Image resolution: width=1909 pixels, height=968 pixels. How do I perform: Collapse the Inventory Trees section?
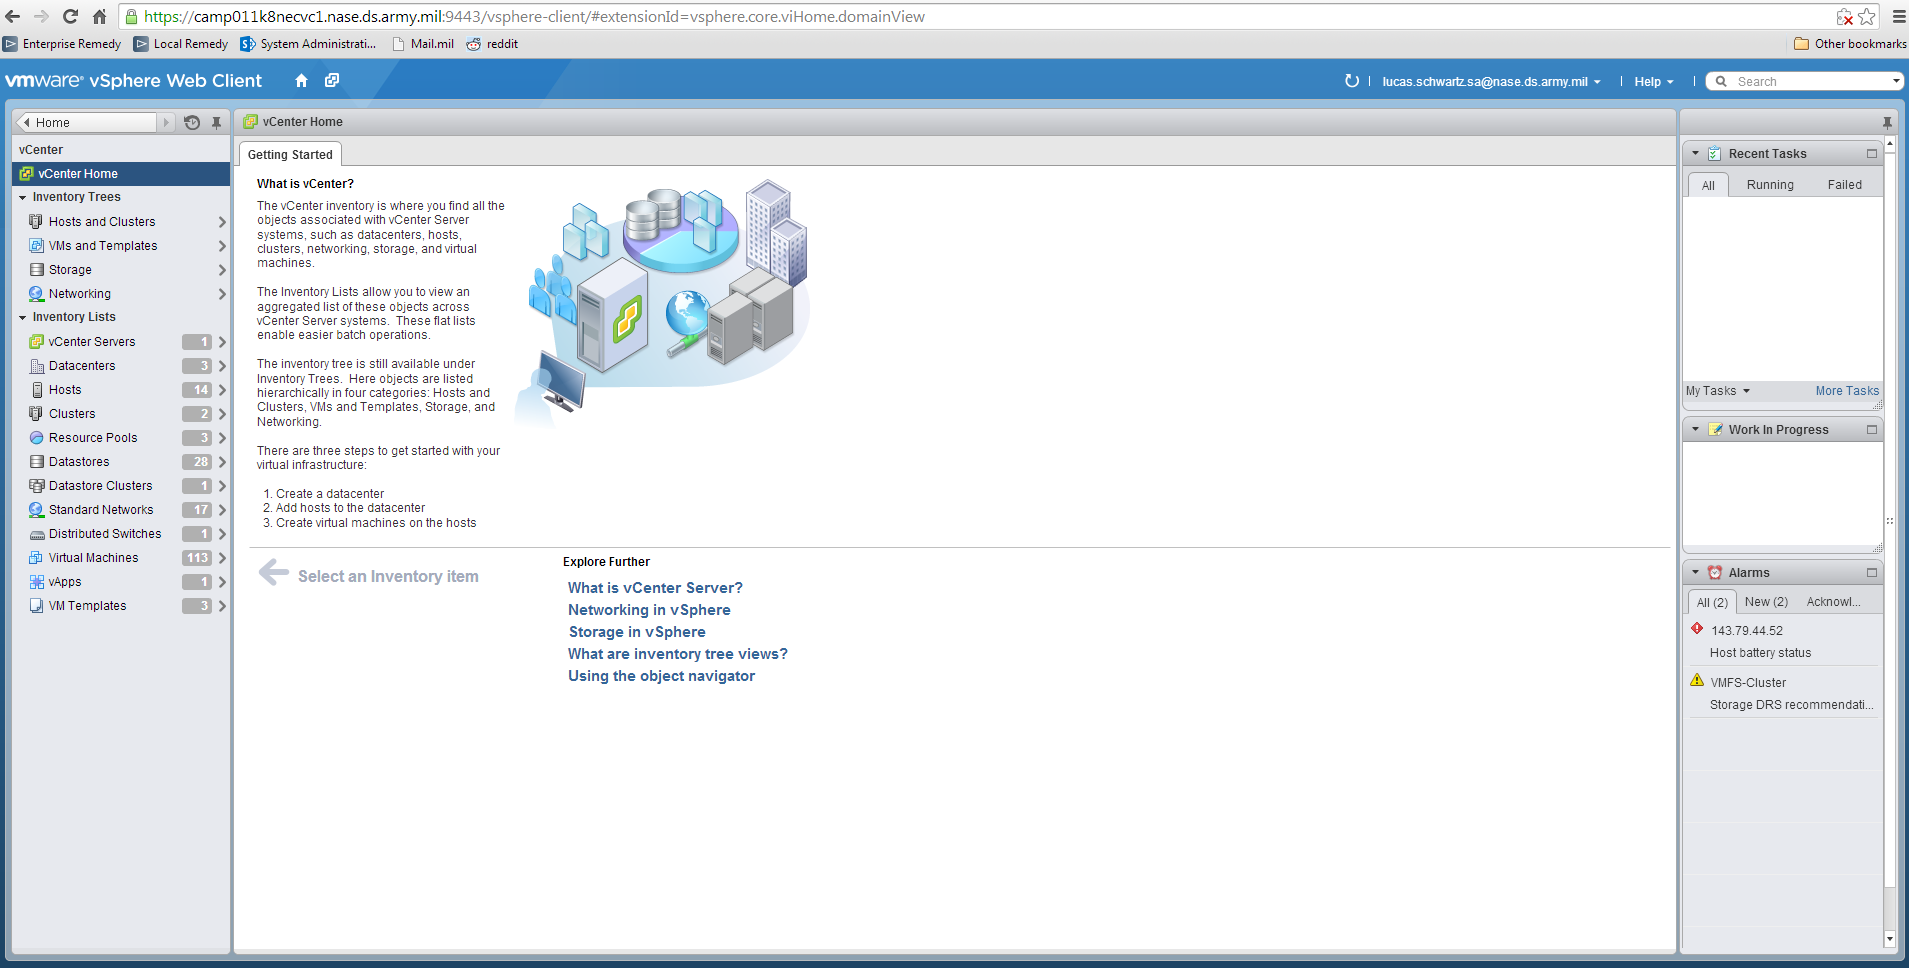(22, 198)
